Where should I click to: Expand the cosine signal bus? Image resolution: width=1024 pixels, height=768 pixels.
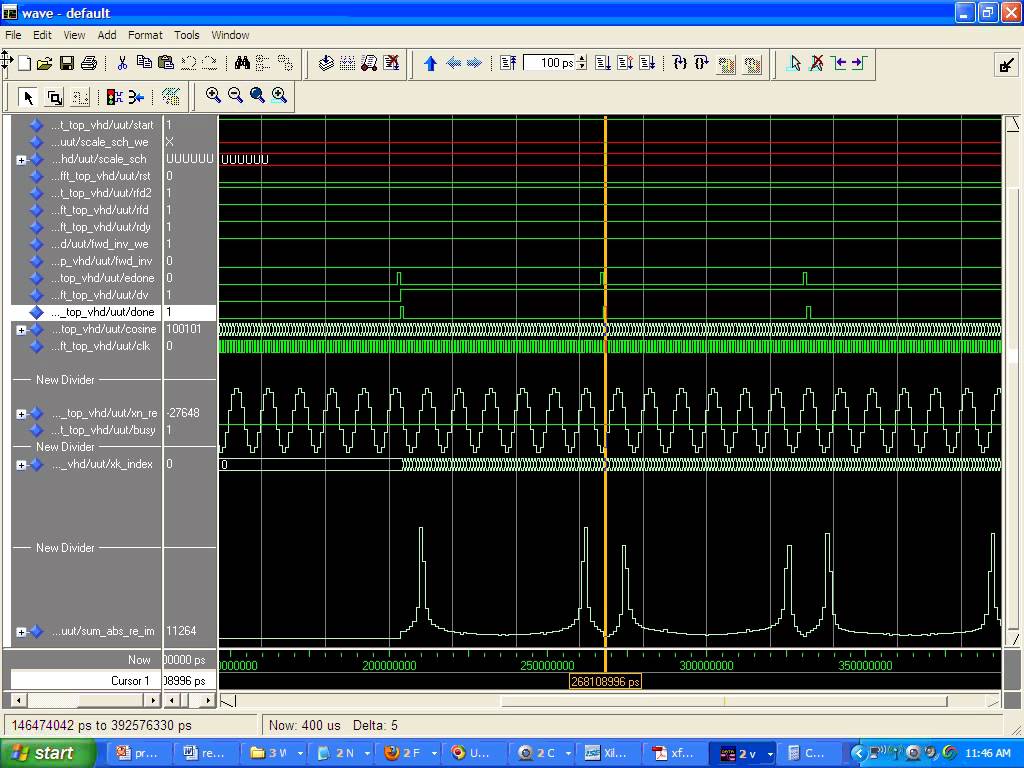point(21,330)
